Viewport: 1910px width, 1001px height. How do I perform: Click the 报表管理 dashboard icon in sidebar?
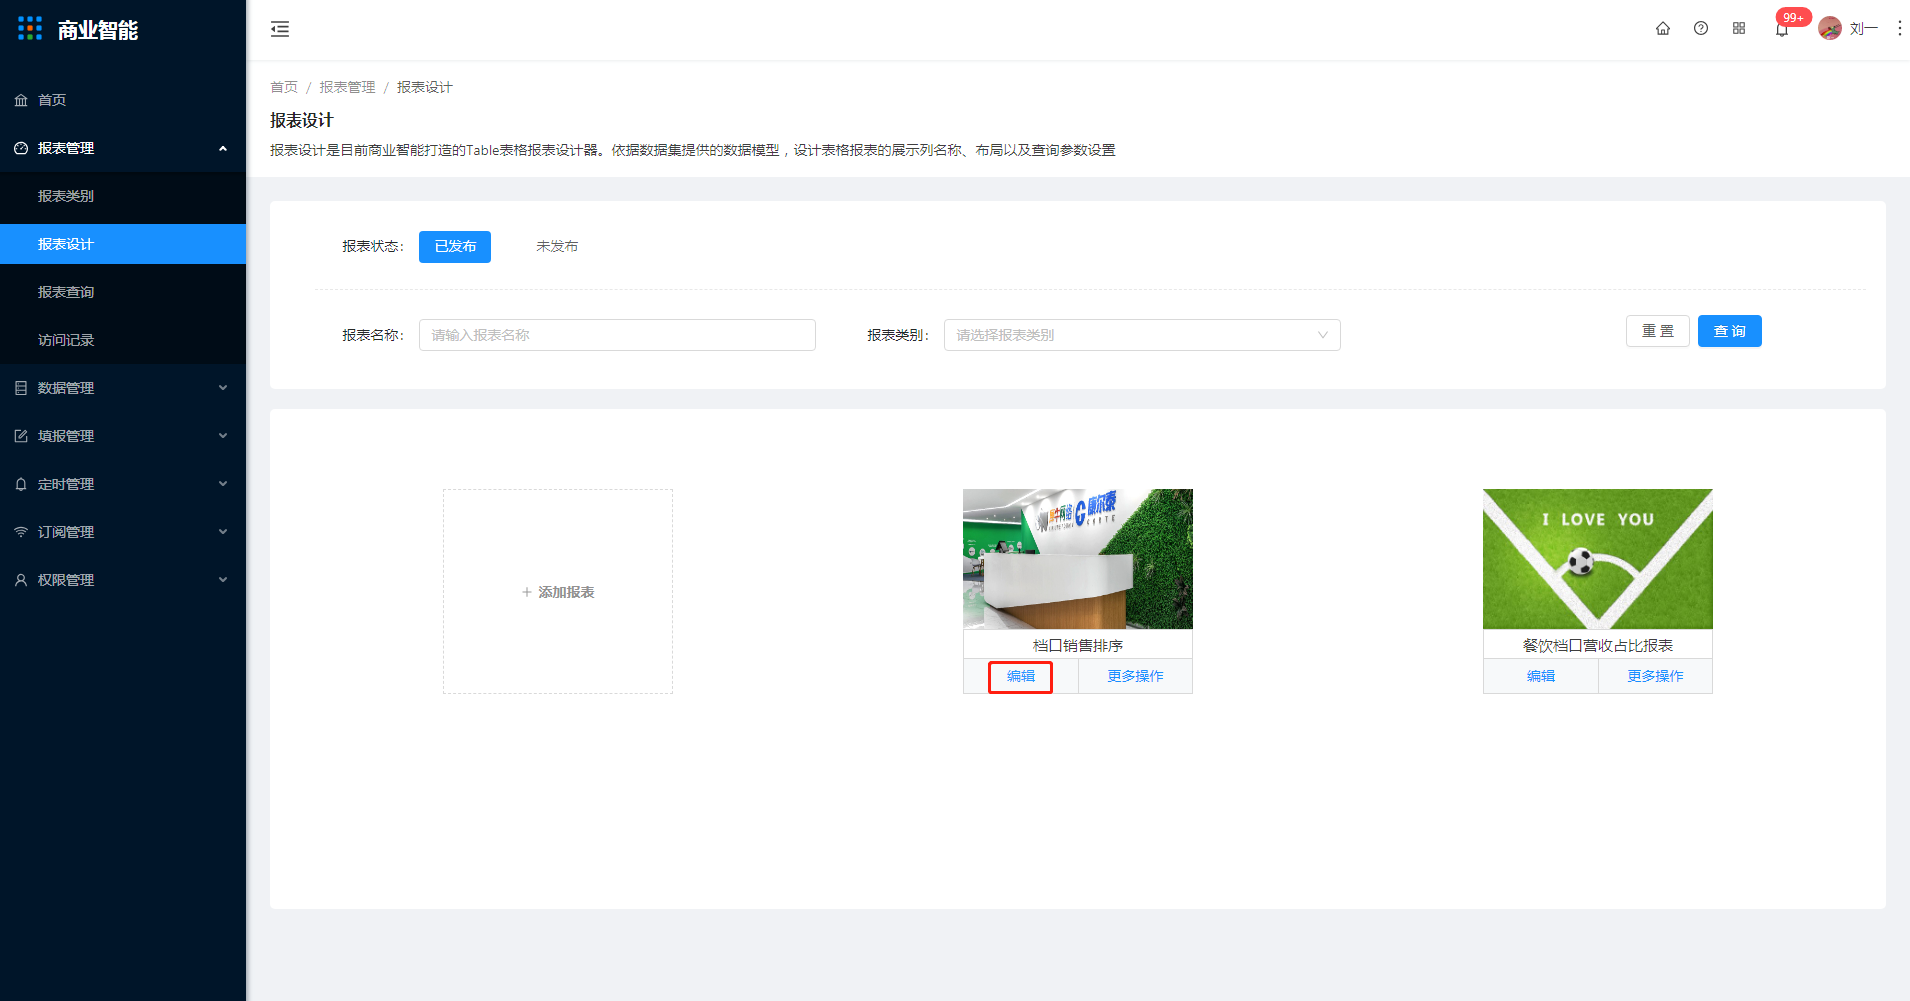[21, 148]
